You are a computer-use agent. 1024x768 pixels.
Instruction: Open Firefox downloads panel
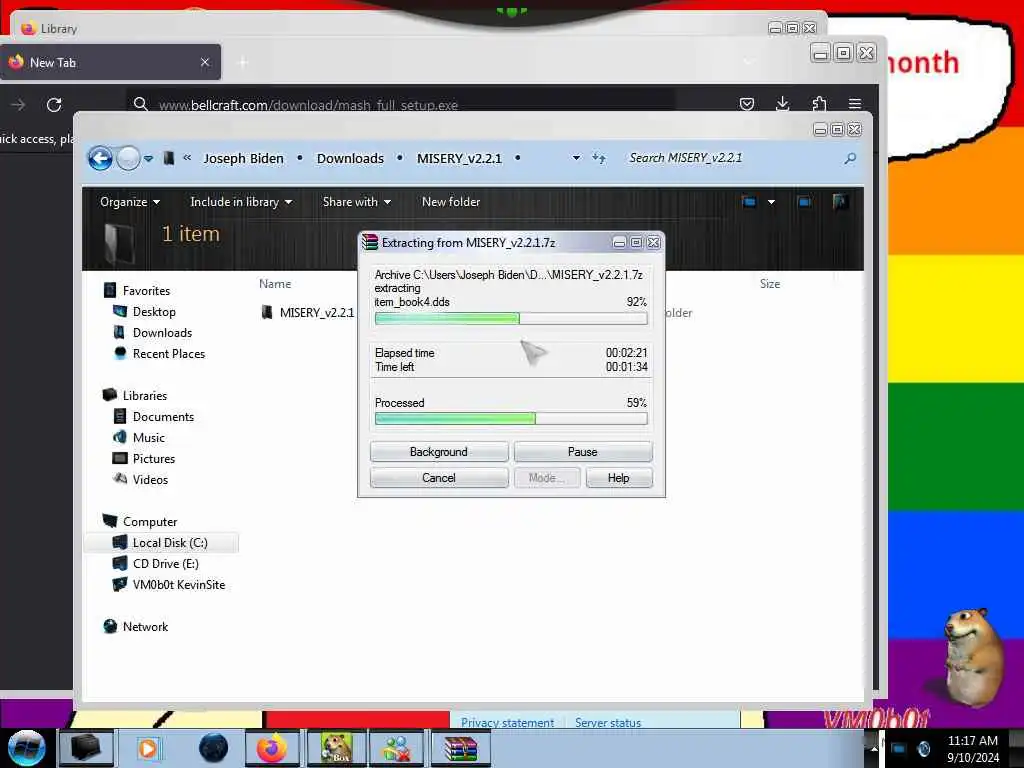pos(782,104)
